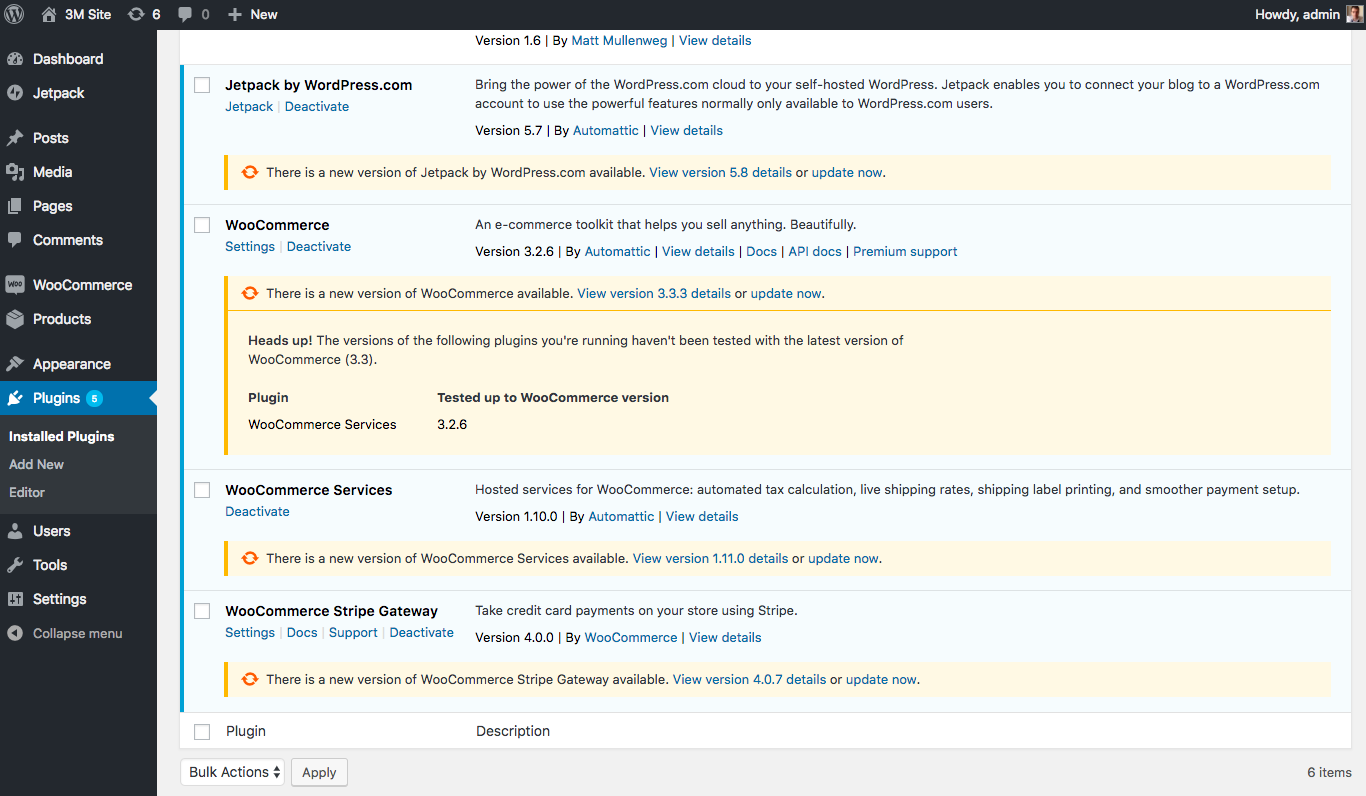Open the Howdy, admin account menu

coord(1296,14)
